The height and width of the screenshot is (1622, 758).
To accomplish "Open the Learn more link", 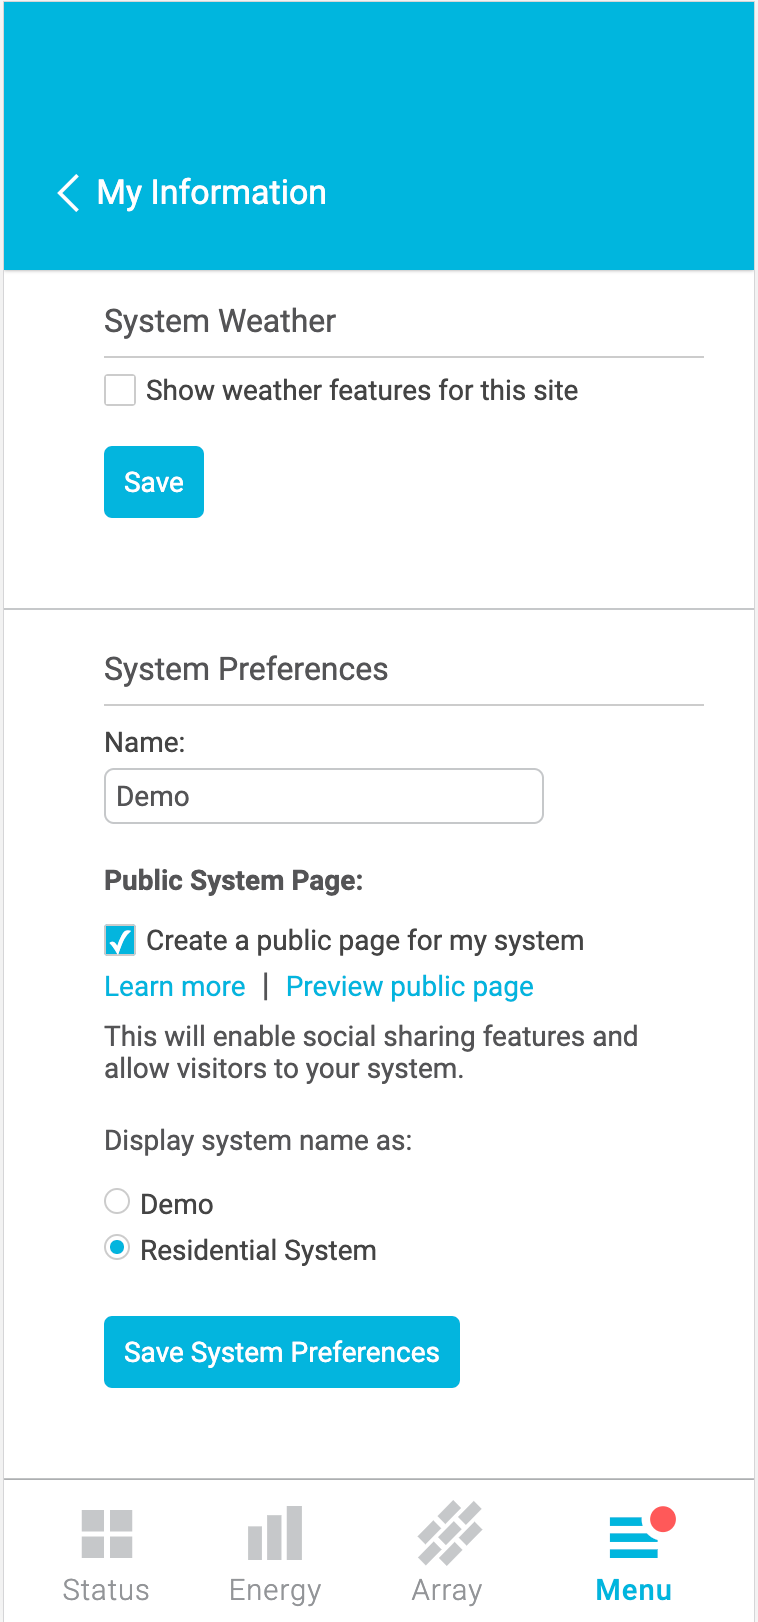I will [174, 986].
